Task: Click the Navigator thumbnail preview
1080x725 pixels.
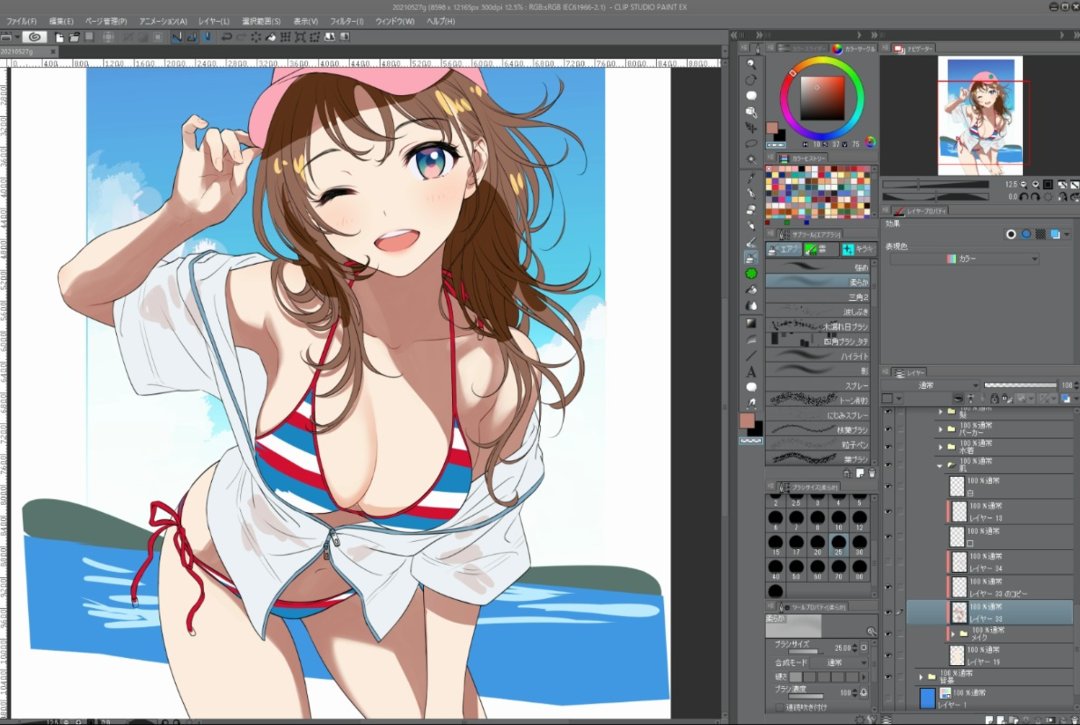Action: [x=980, y=116]
